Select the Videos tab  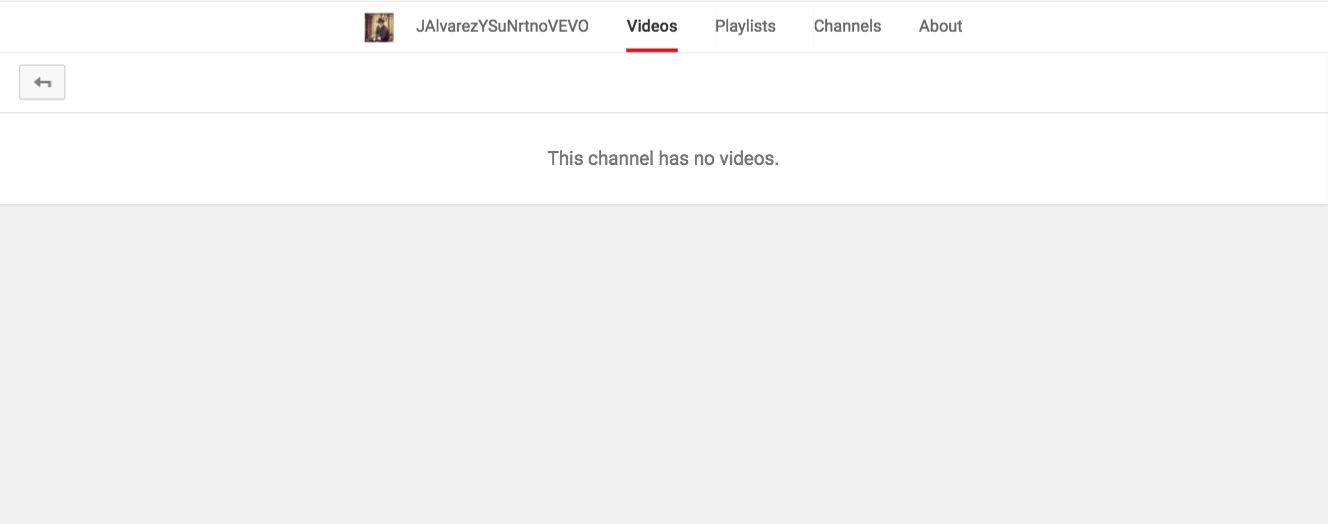coord(652,26)
